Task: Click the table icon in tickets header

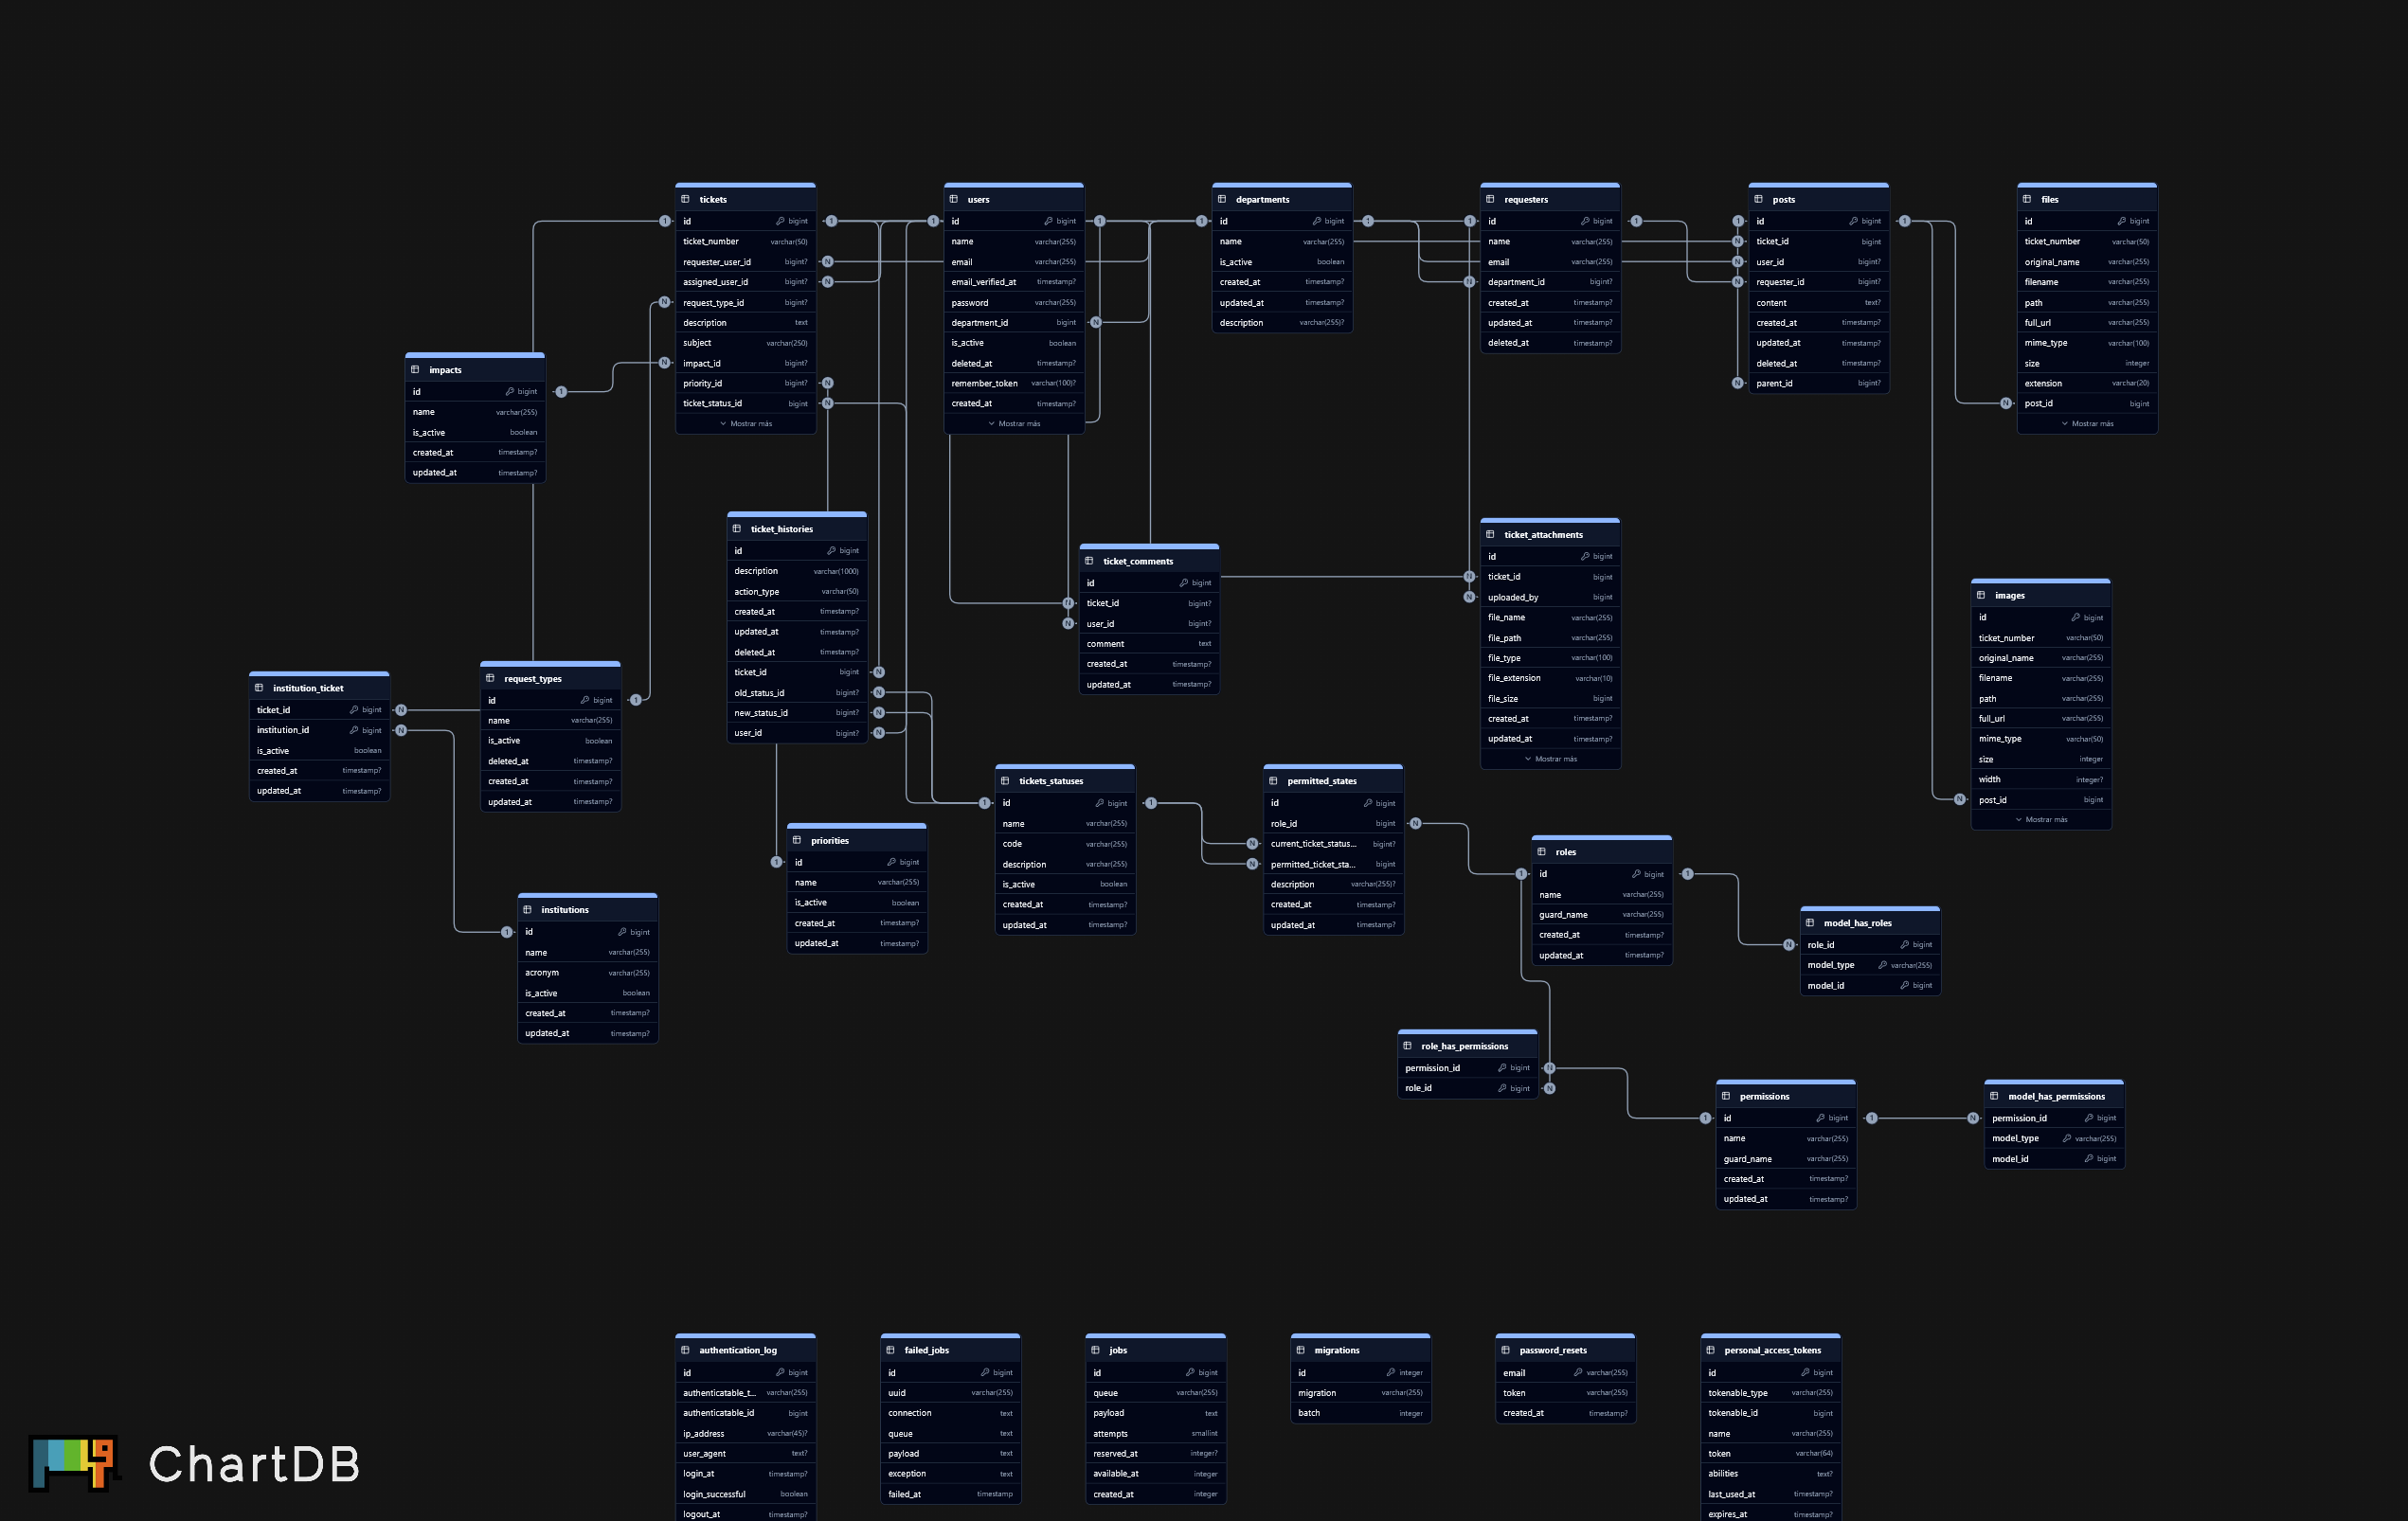Action: point(685,199)
